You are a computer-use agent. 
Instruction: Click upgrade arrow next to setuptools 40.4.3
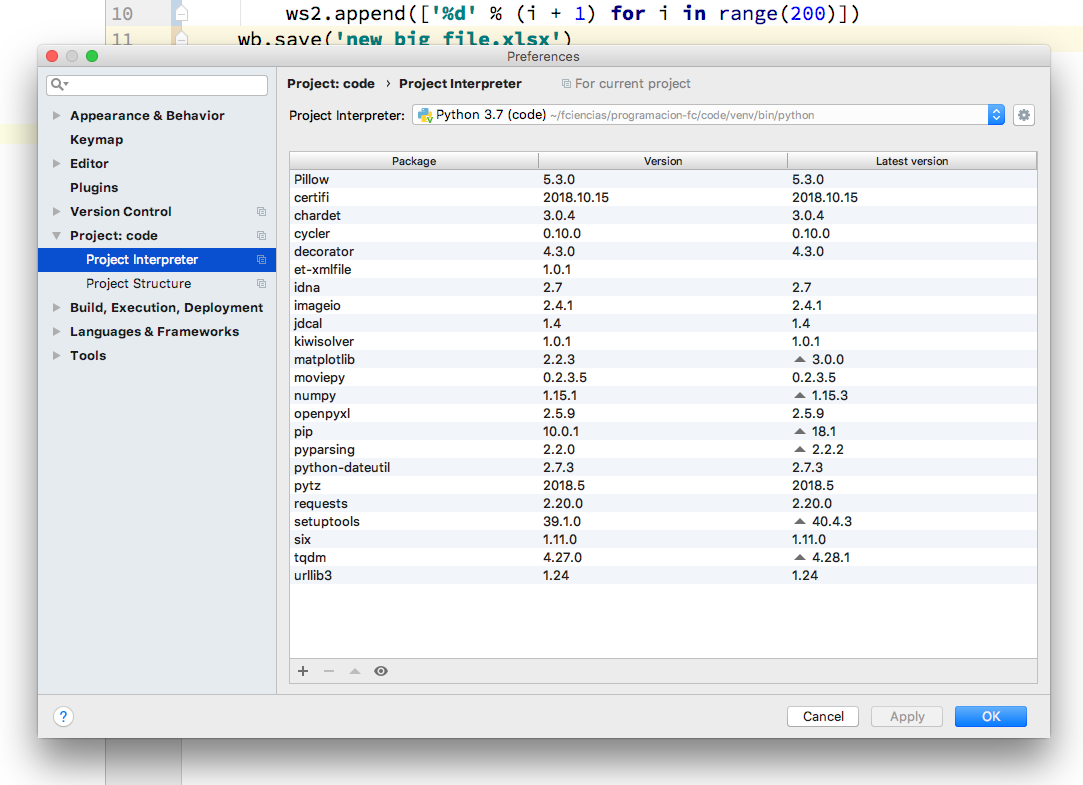(800, 521)
